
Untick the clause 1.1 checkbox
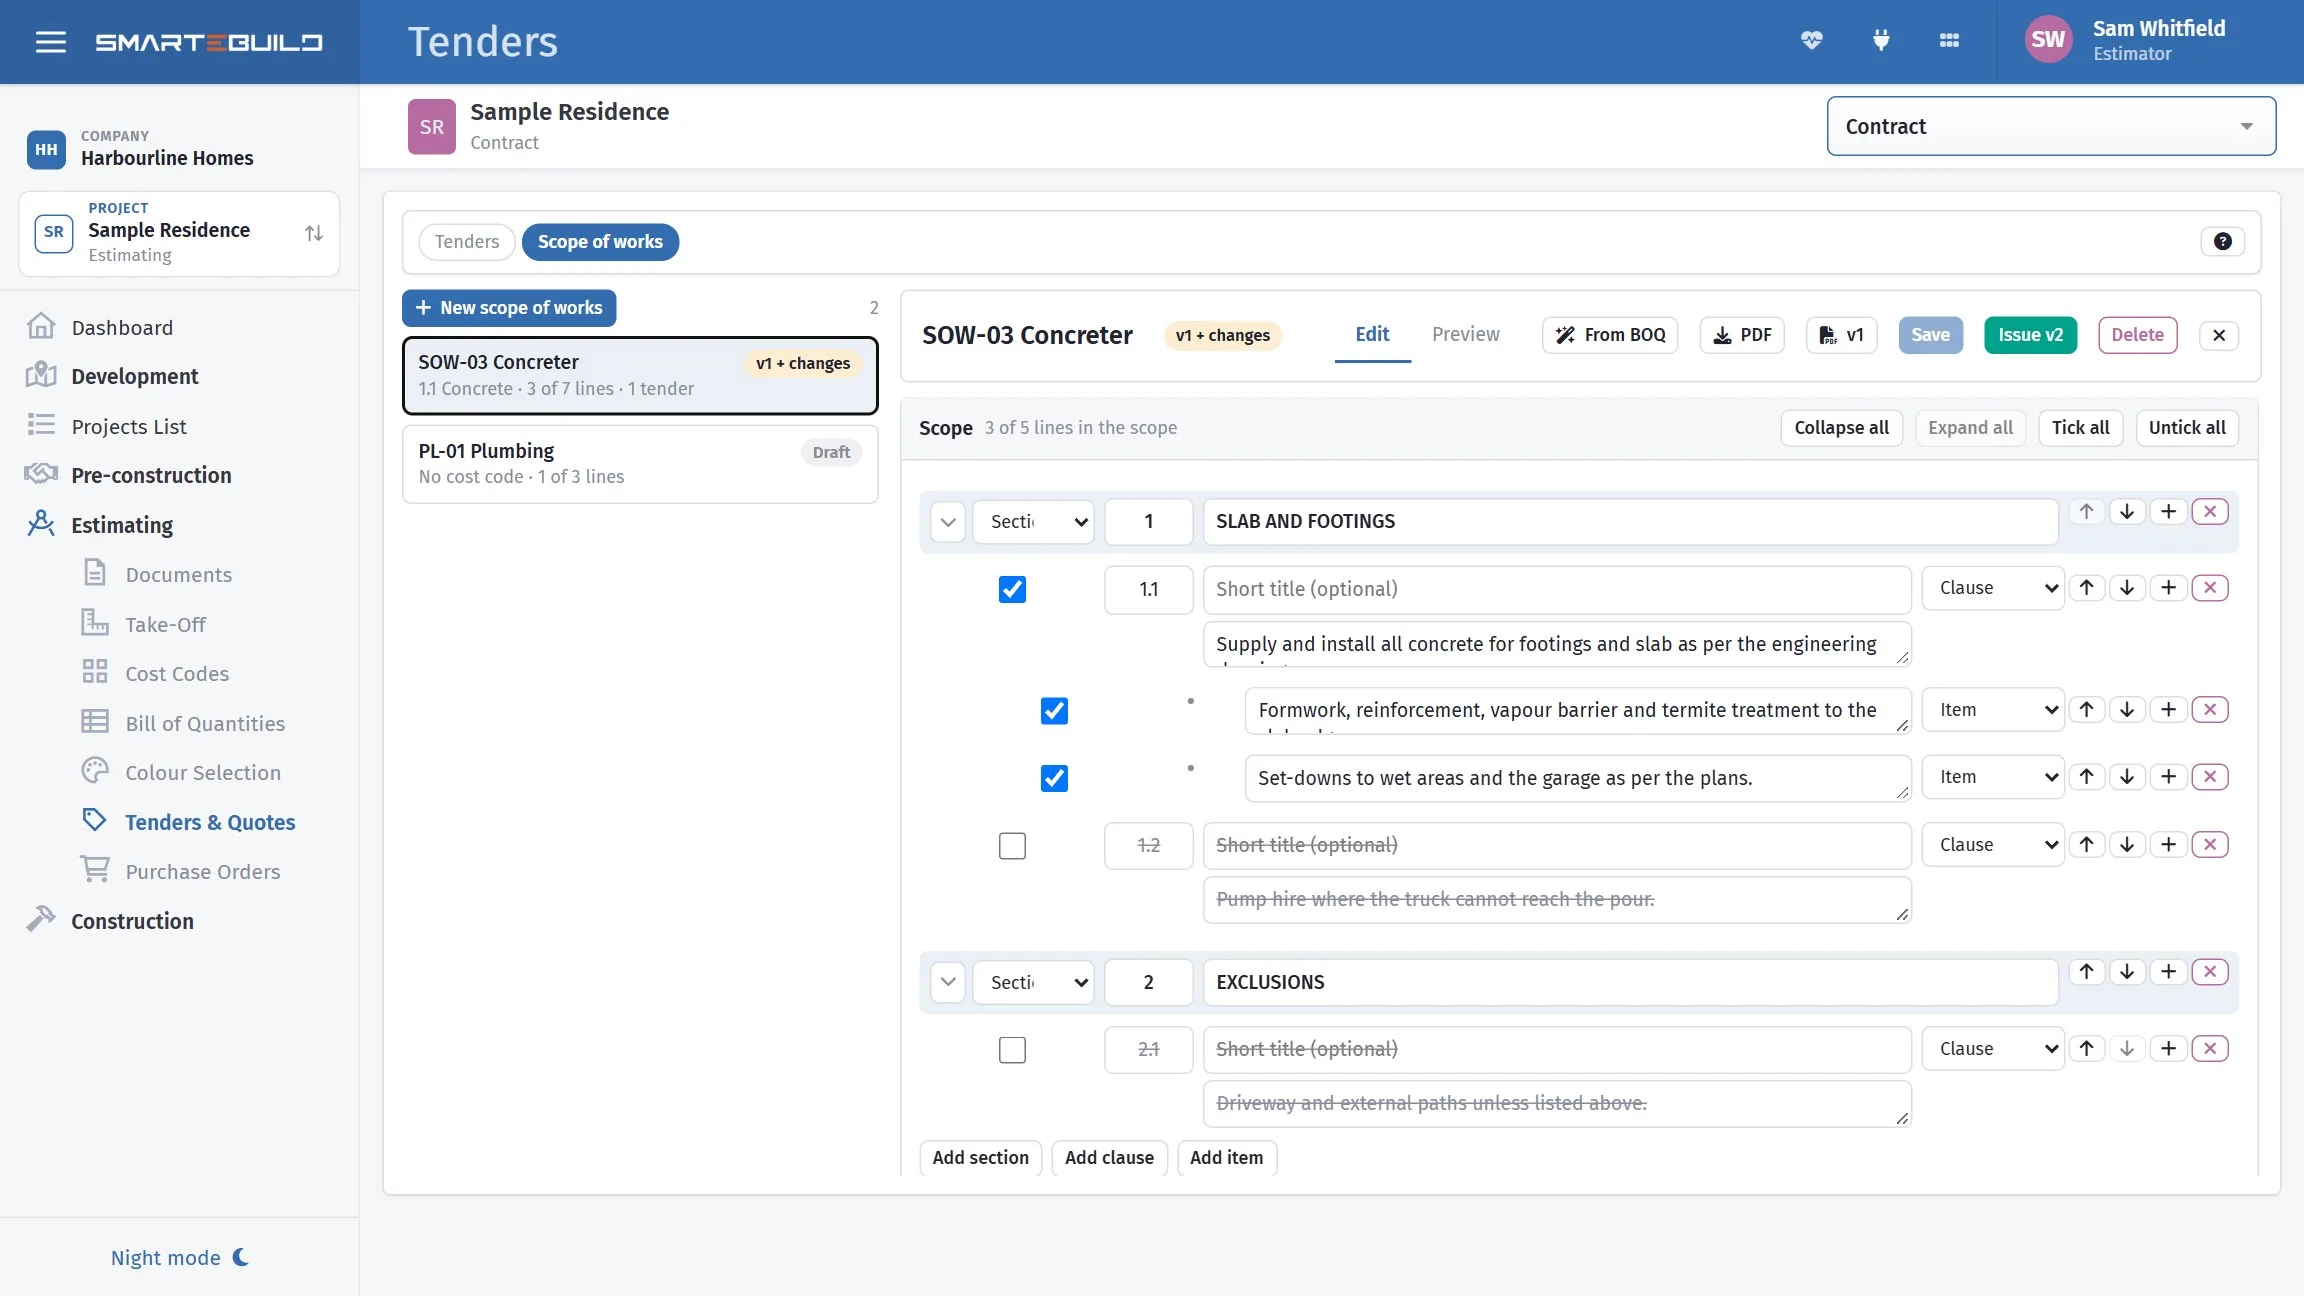pyautogui.click(x=1012, y=589)
